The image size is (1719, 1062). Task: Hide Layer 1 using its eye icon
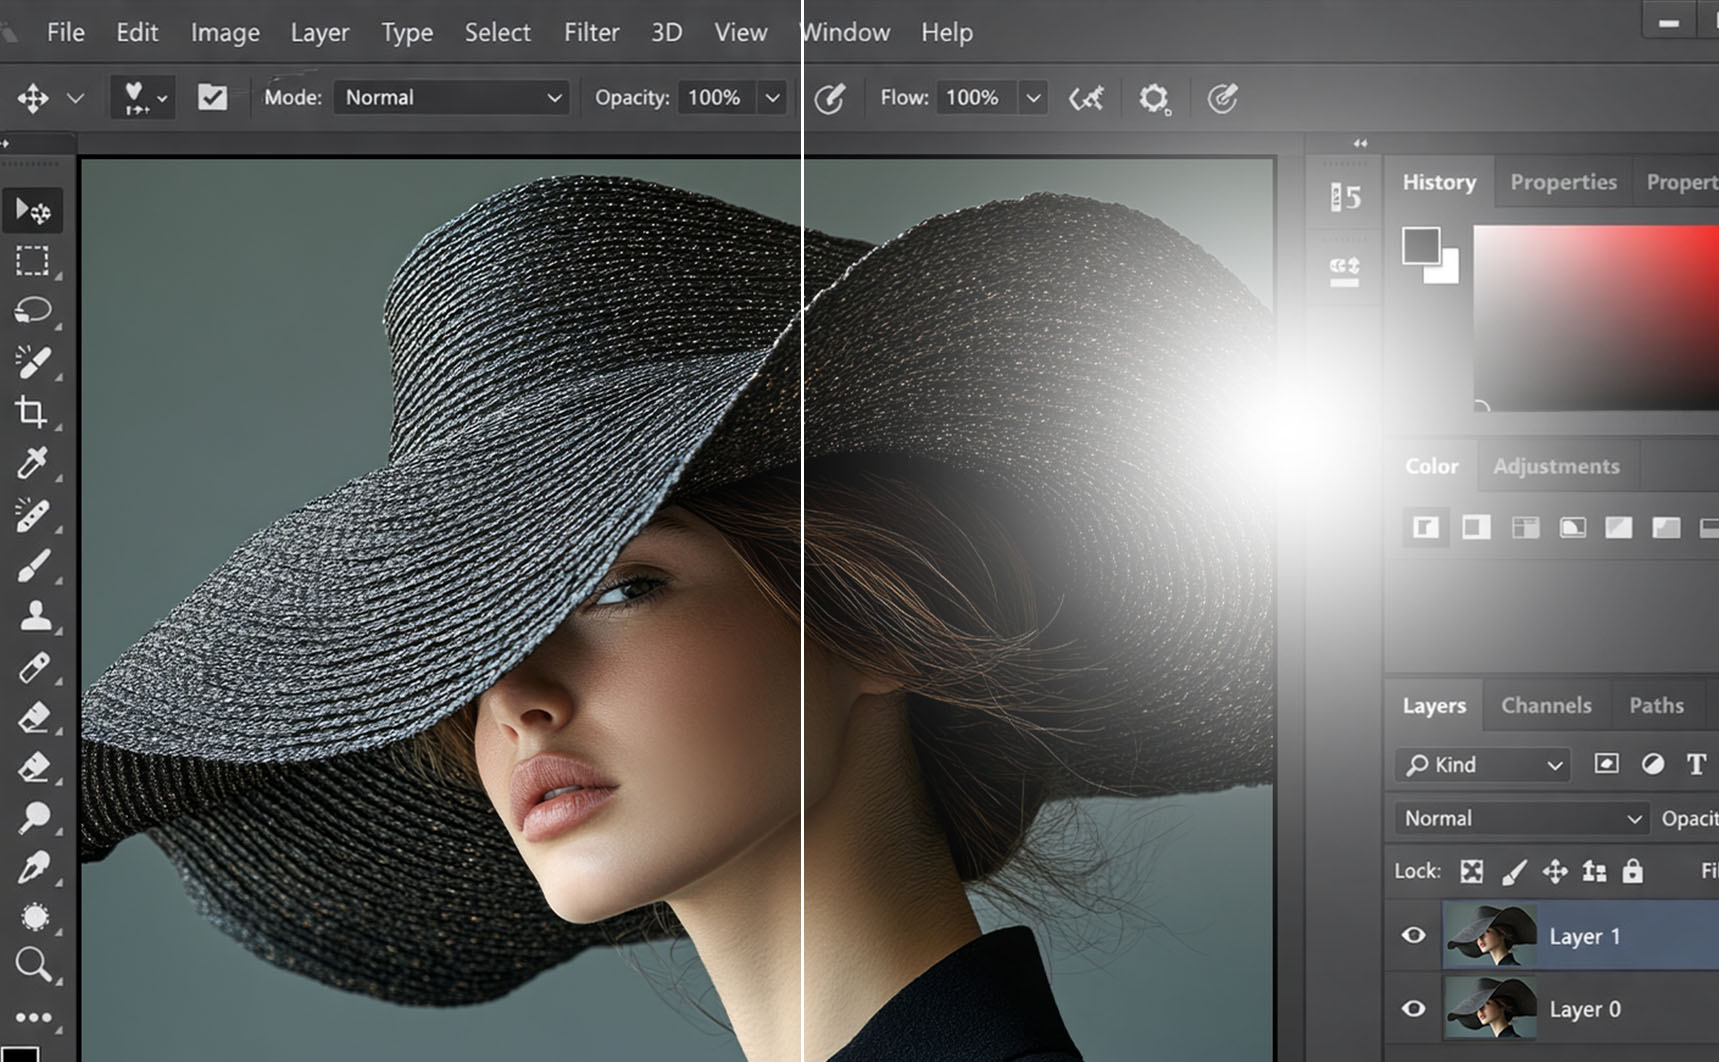click(x=1413, y=935)
